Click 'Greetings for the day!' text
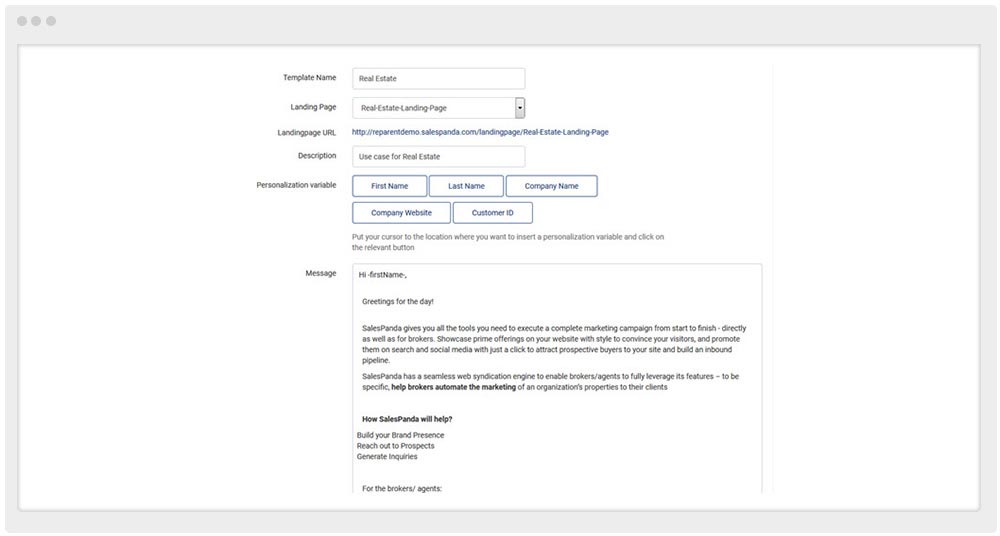The width and height of the screenshot is (1000, 536). [x=398, y=302]
